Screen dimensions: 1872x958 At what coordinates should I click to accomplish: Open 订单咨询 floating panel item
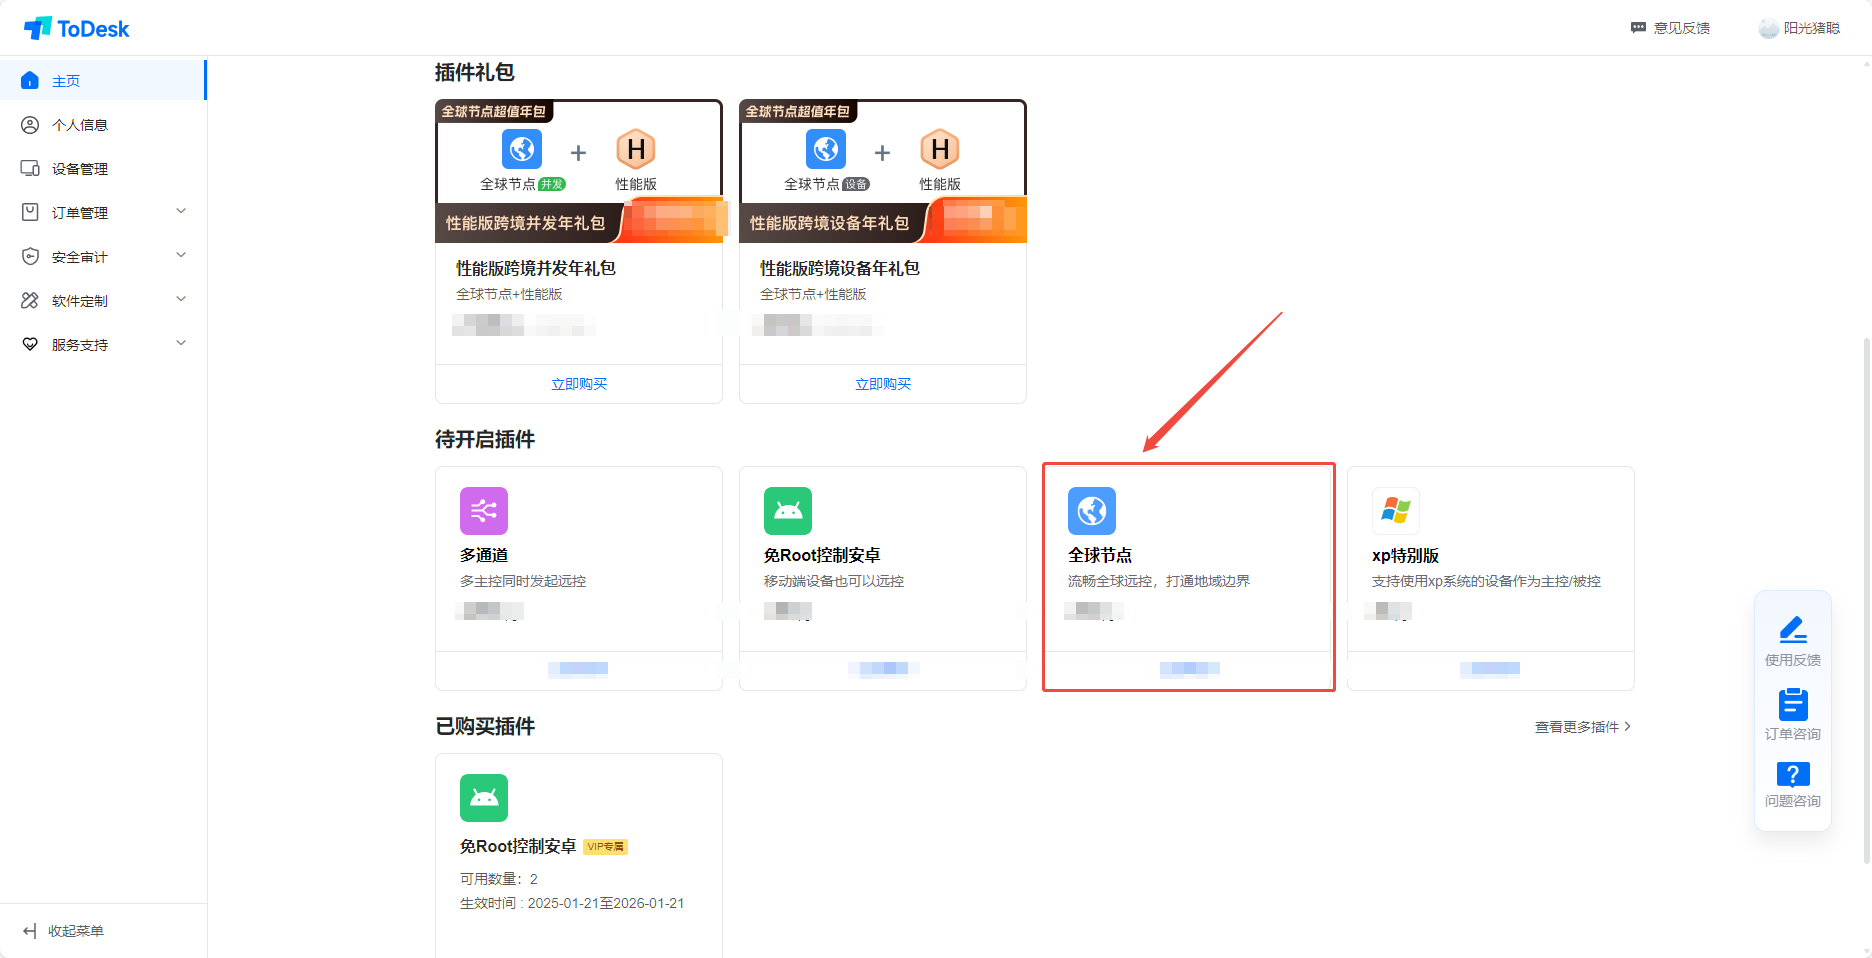point(1793,714)
